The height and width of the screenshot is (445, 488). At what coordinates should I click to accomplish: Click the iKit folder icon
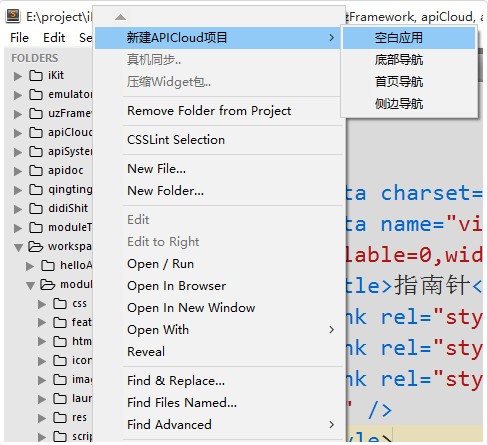tap(36, 76)
